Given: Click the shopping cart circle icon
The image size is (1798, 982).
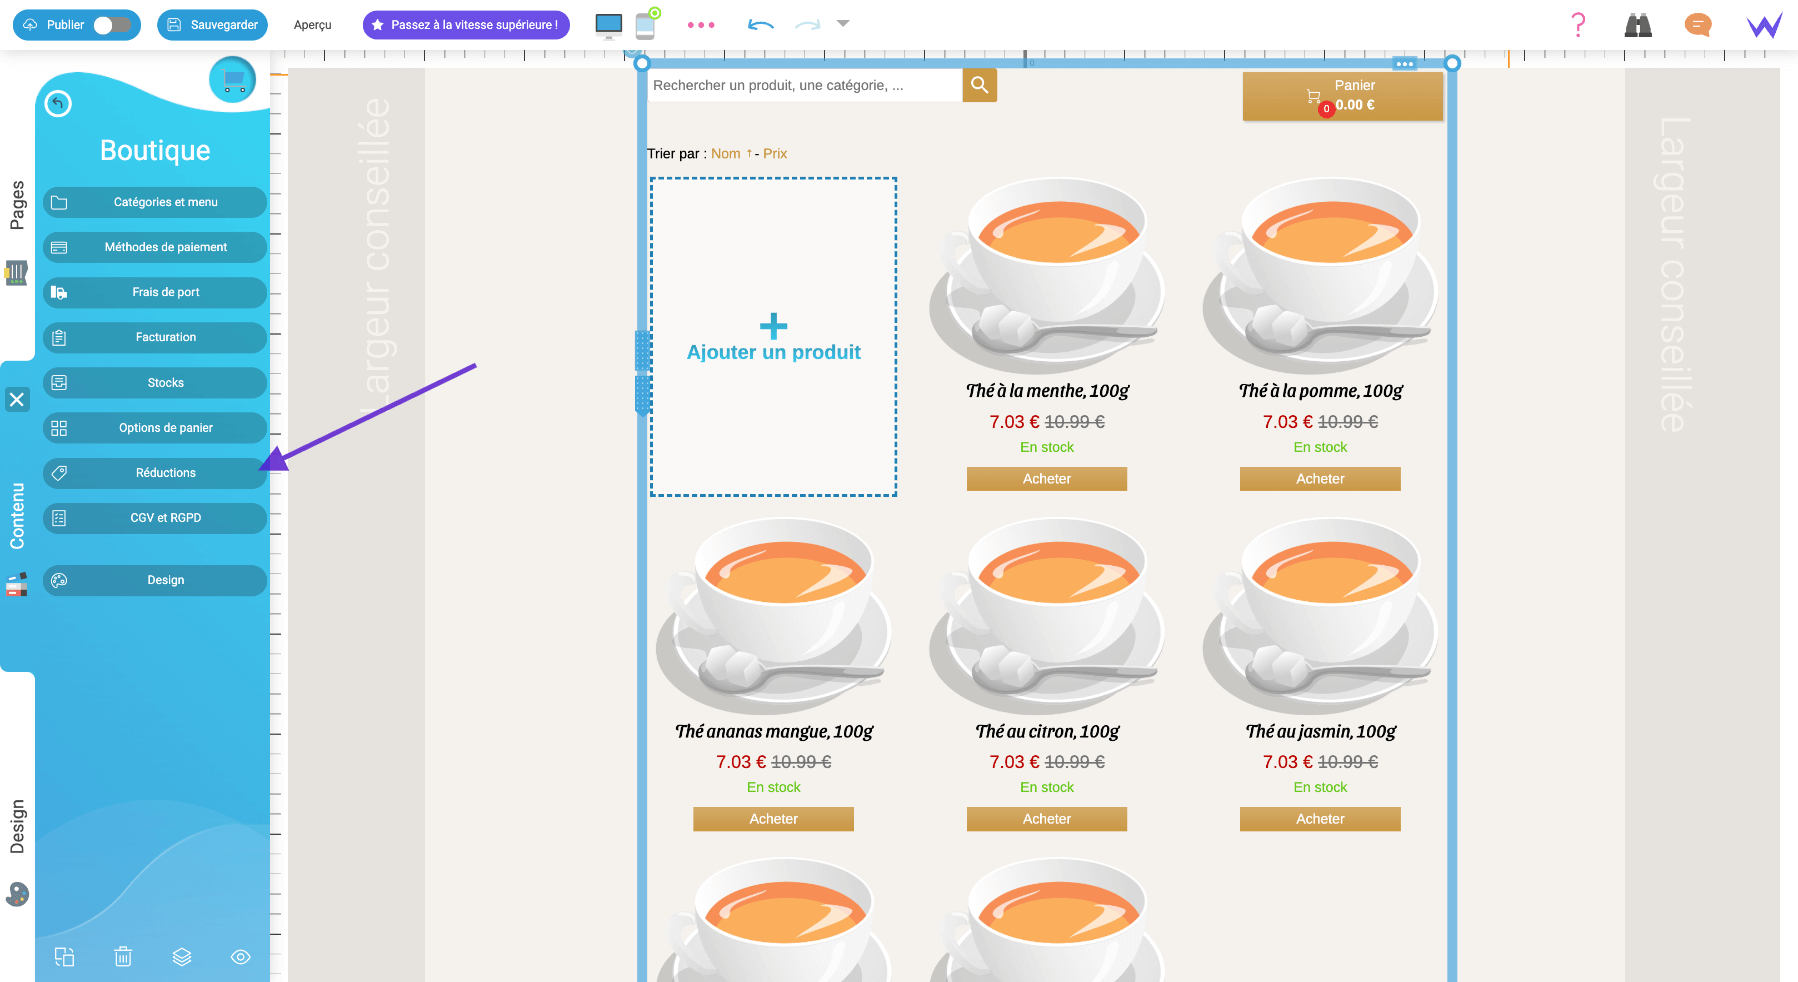Looking at the screenshot, I should tap(233, 79).
